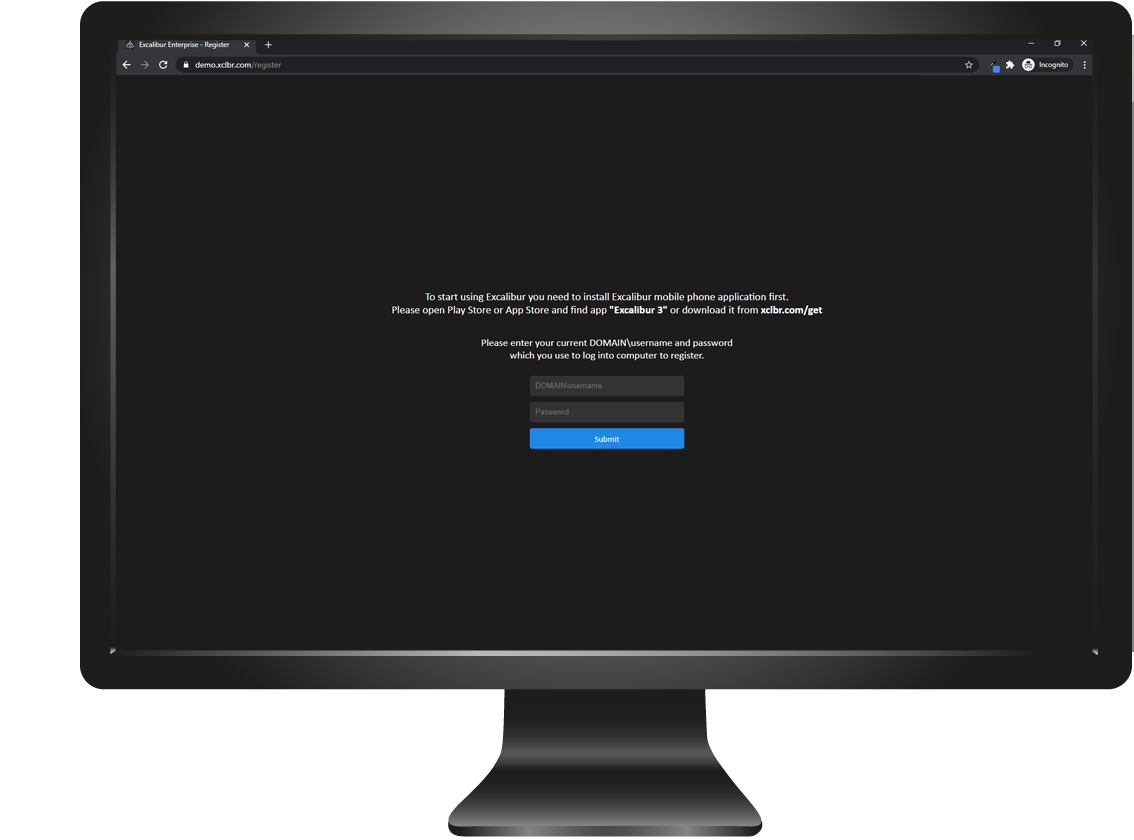
Task: Select the Excalibur Enterprise - Register tab
Action: [185, 45]
